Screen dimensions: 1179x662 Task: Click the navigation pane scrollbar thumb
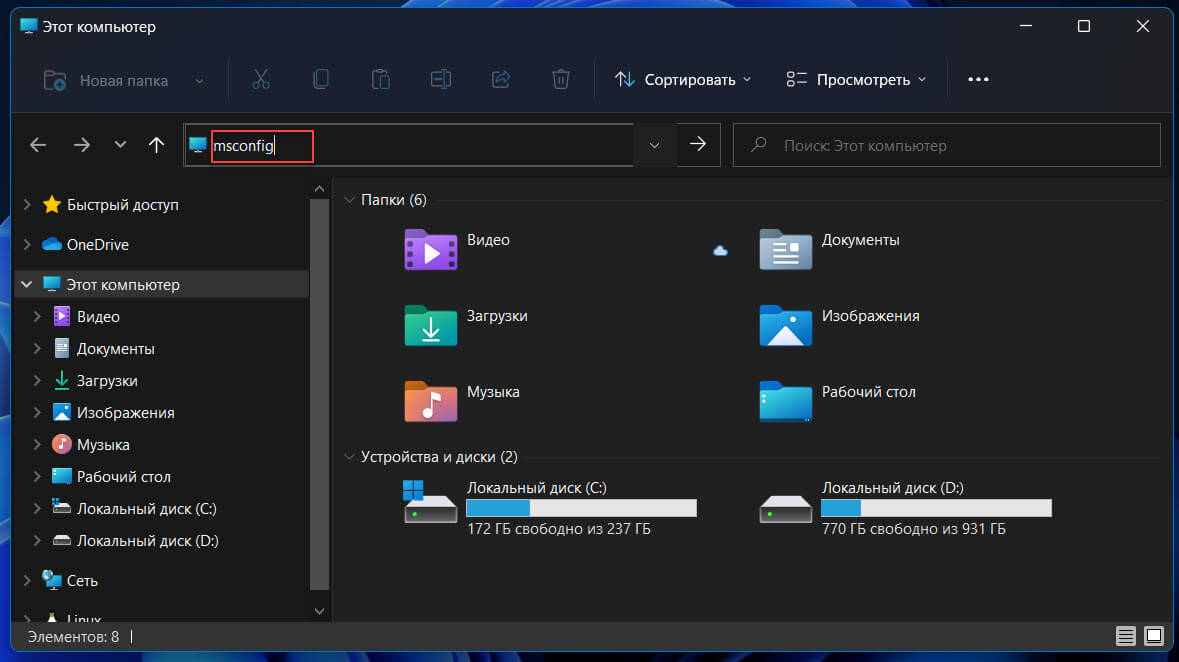[x=320, y=394]
